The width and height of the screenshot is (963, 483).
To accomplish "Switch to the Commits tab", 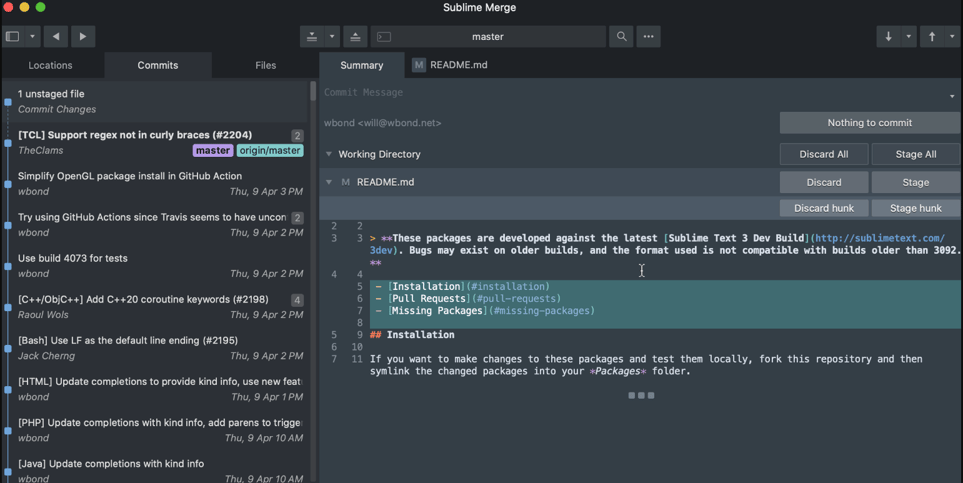I will [x=158, y=65].
